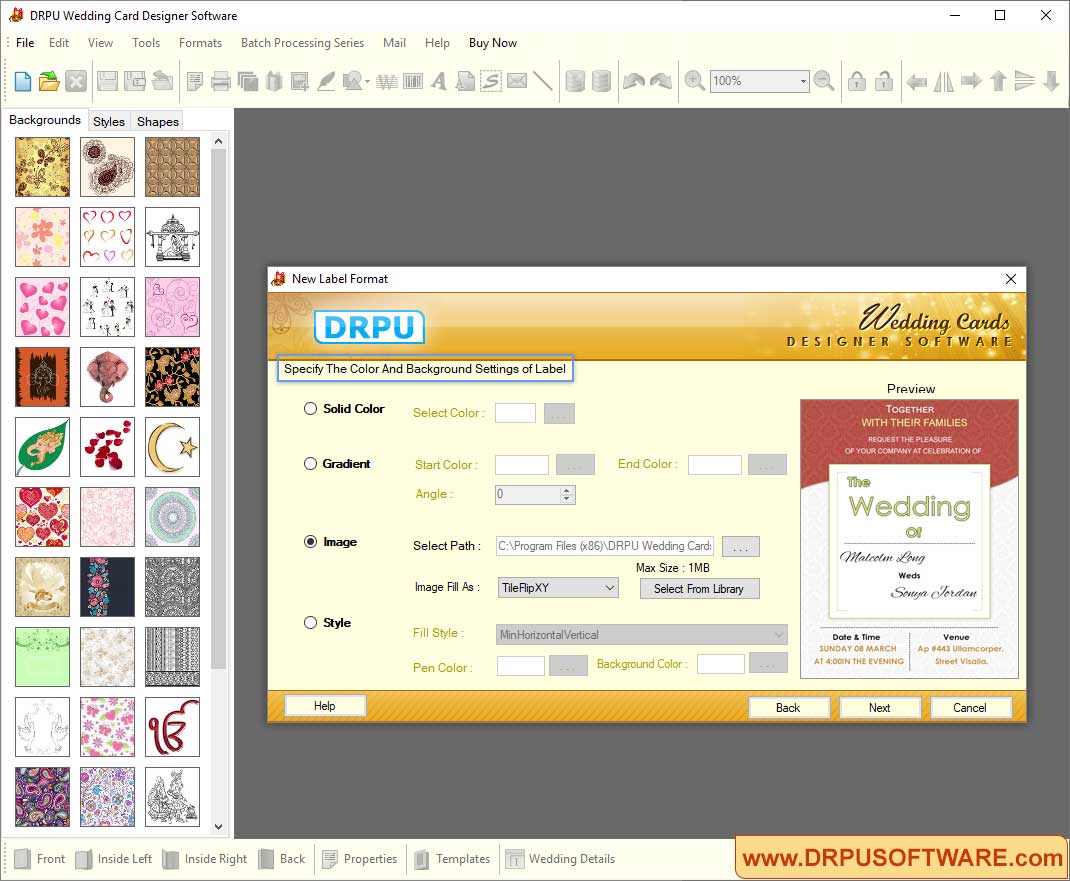Switch to the Backgrounds tab

coord(45,120)
